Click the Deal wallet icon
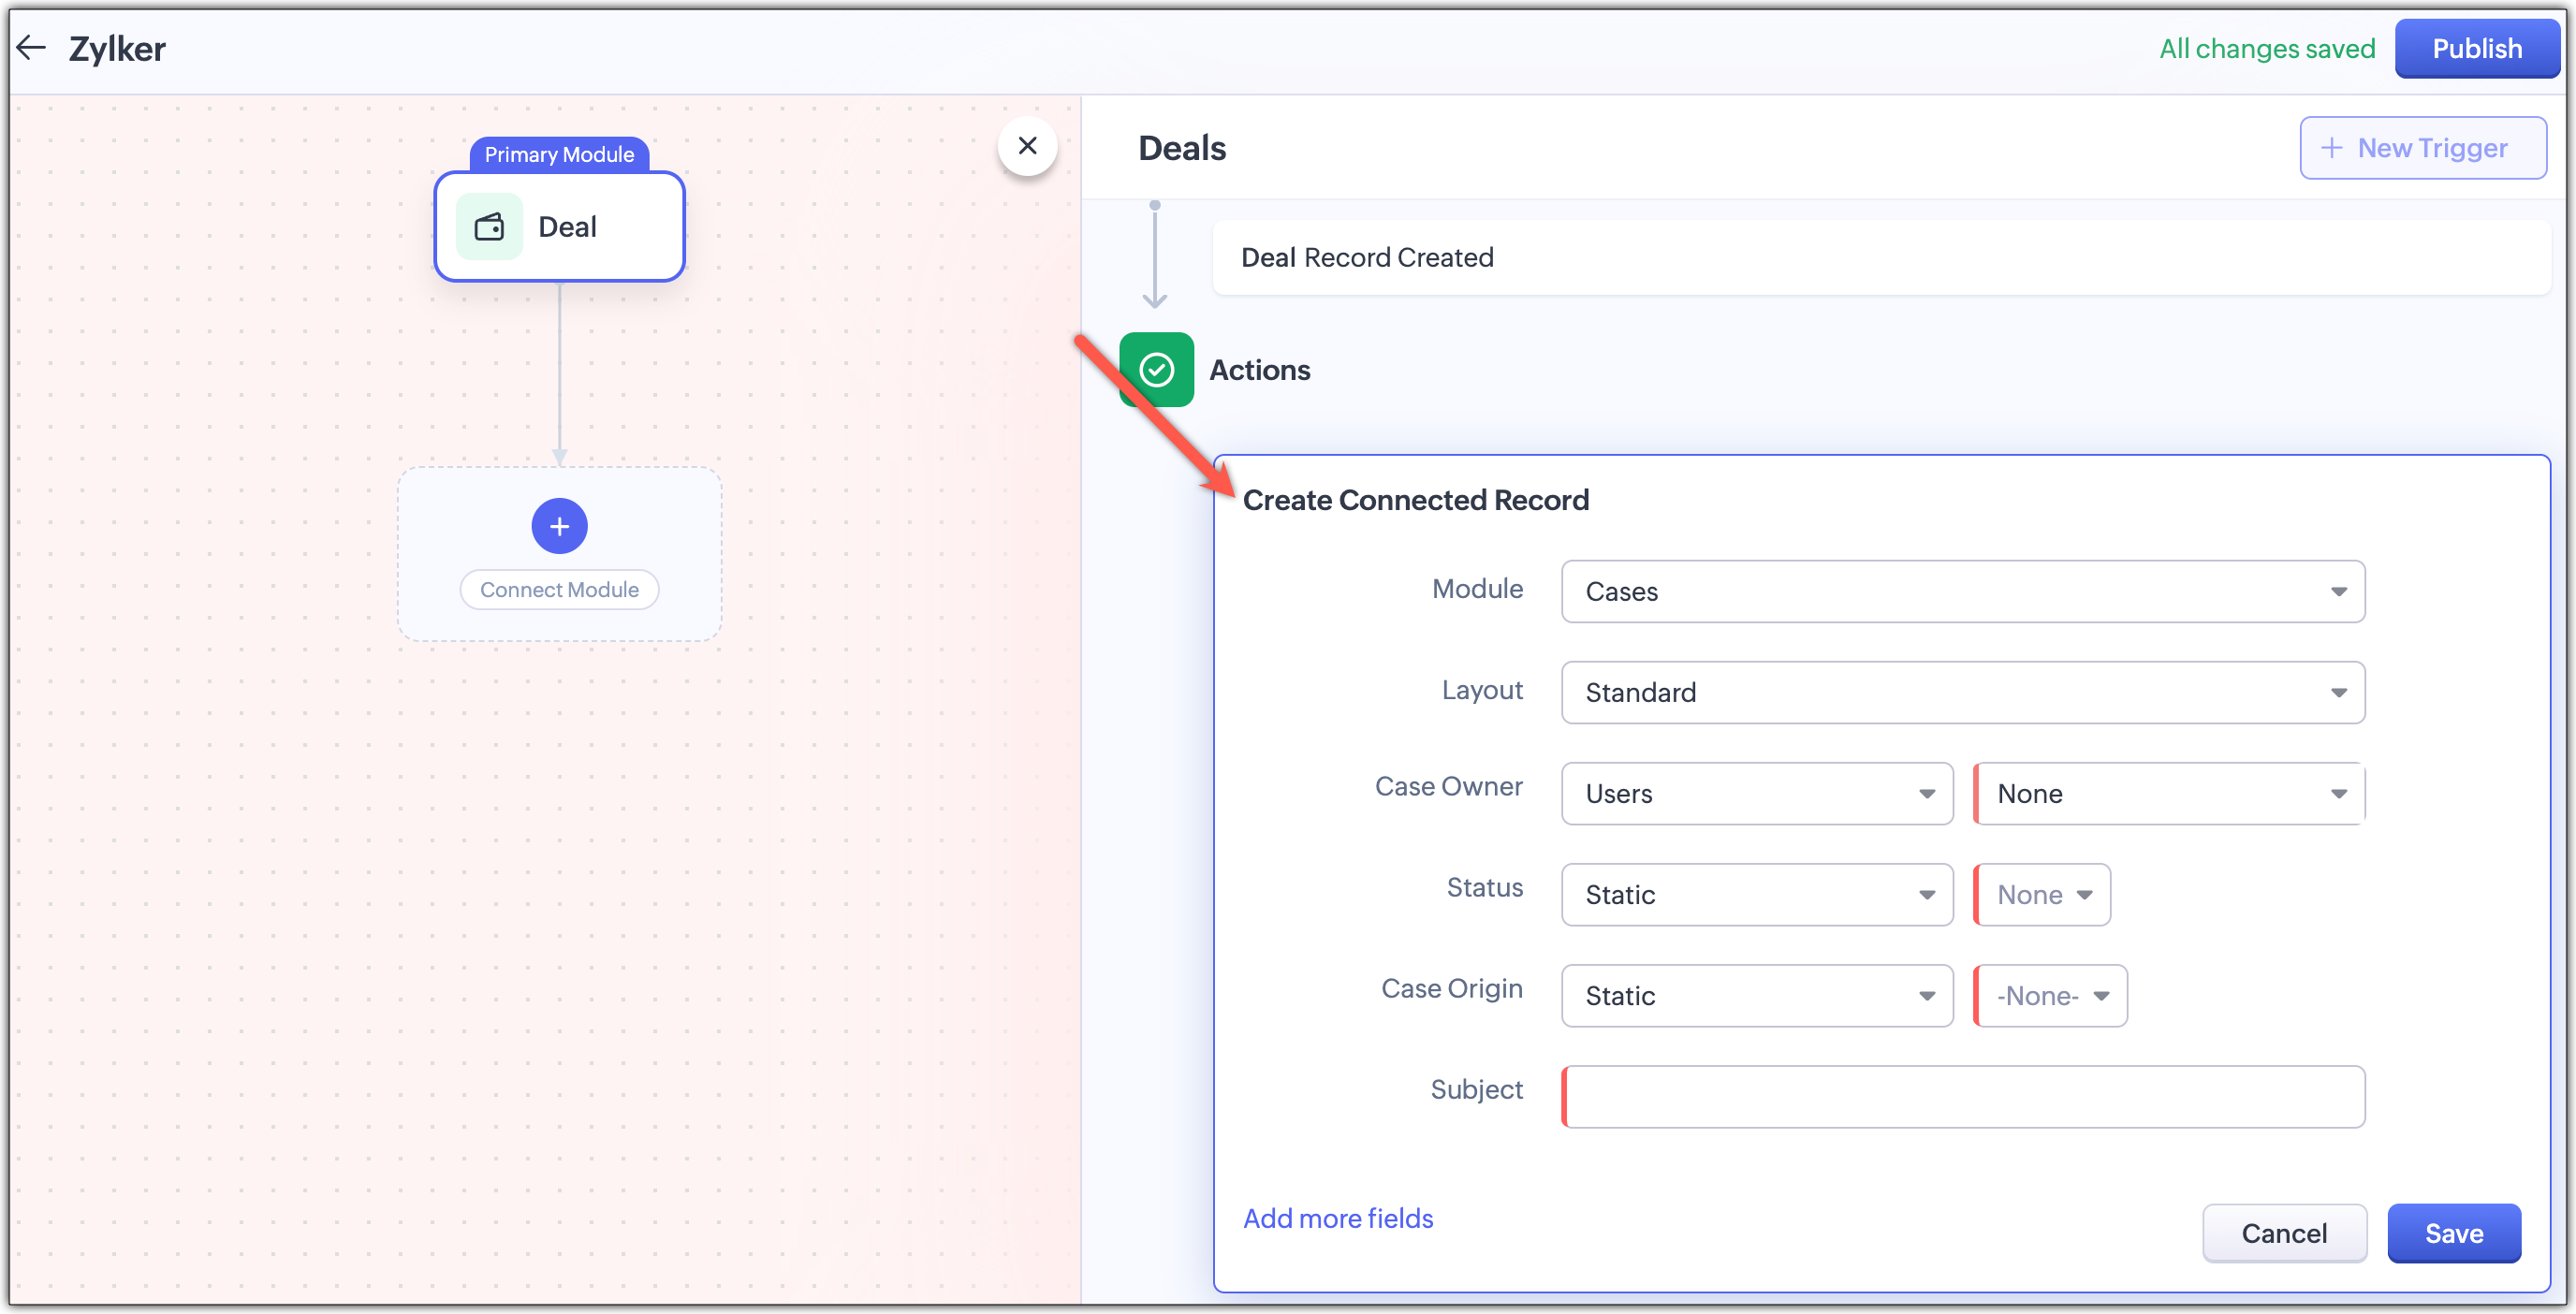 489,227
